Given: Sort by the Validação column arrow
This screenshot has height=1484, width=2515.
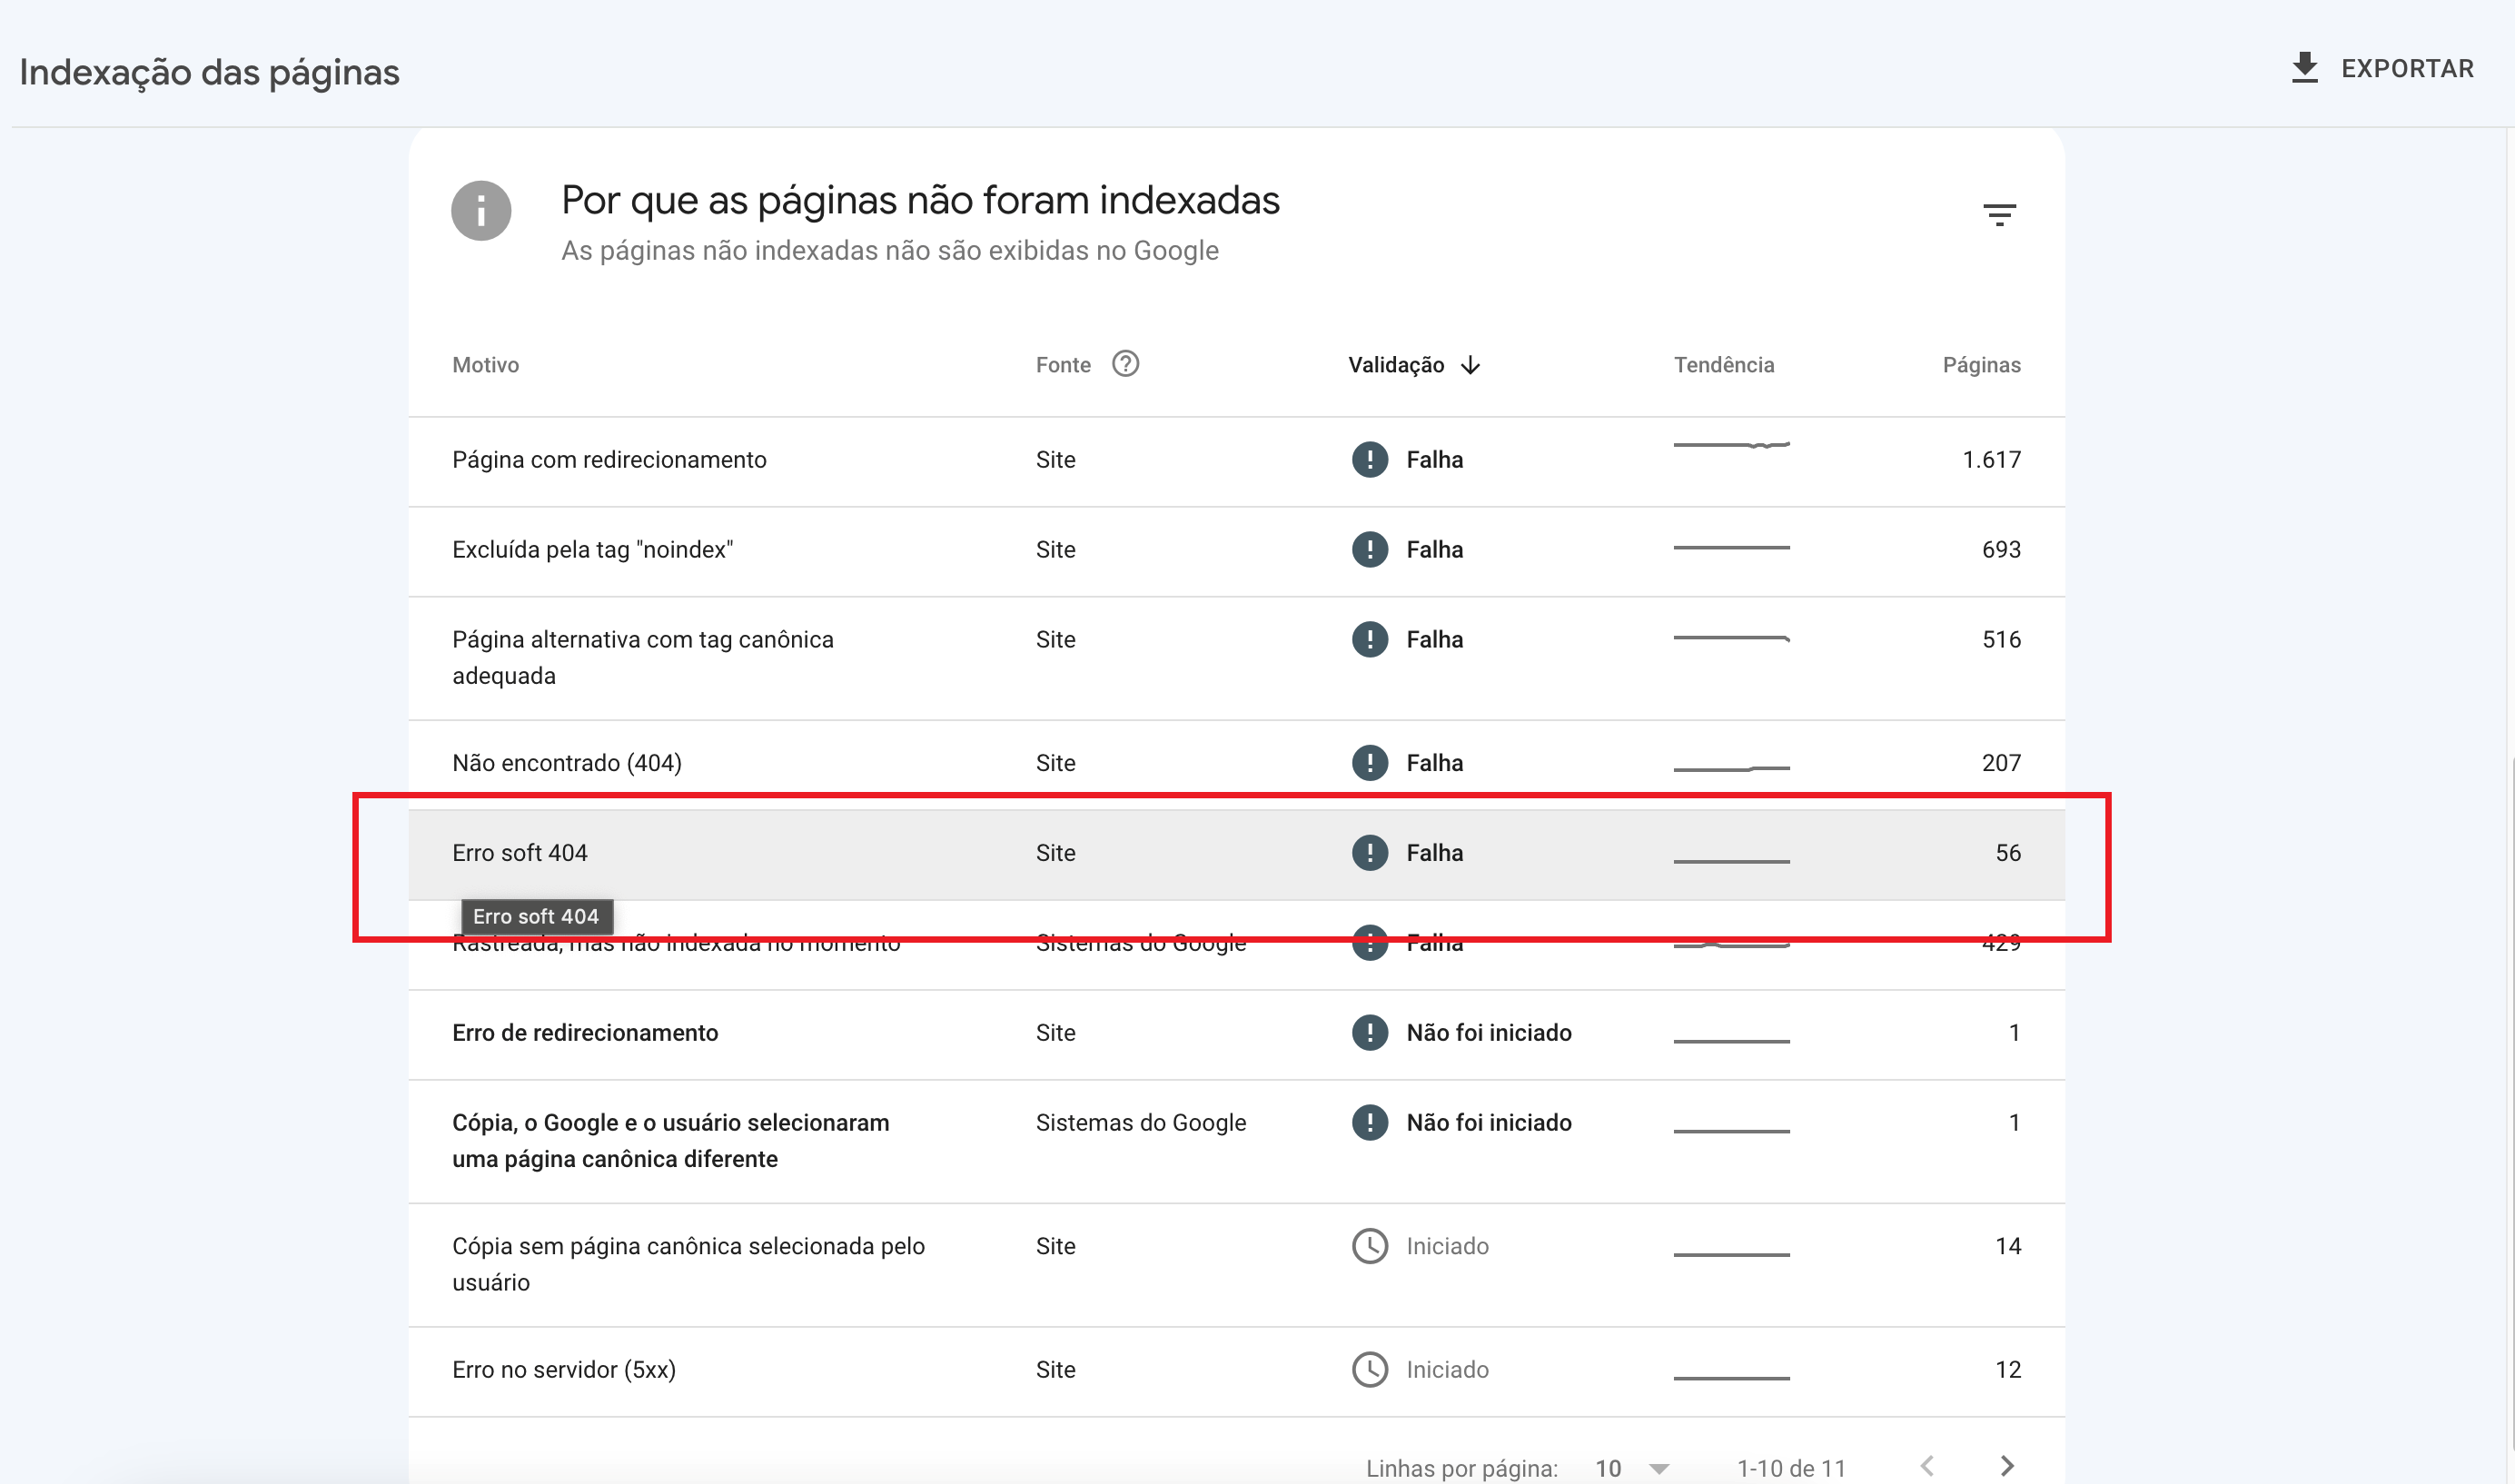Looking at the screenshot, I should tap(1470, 365).
